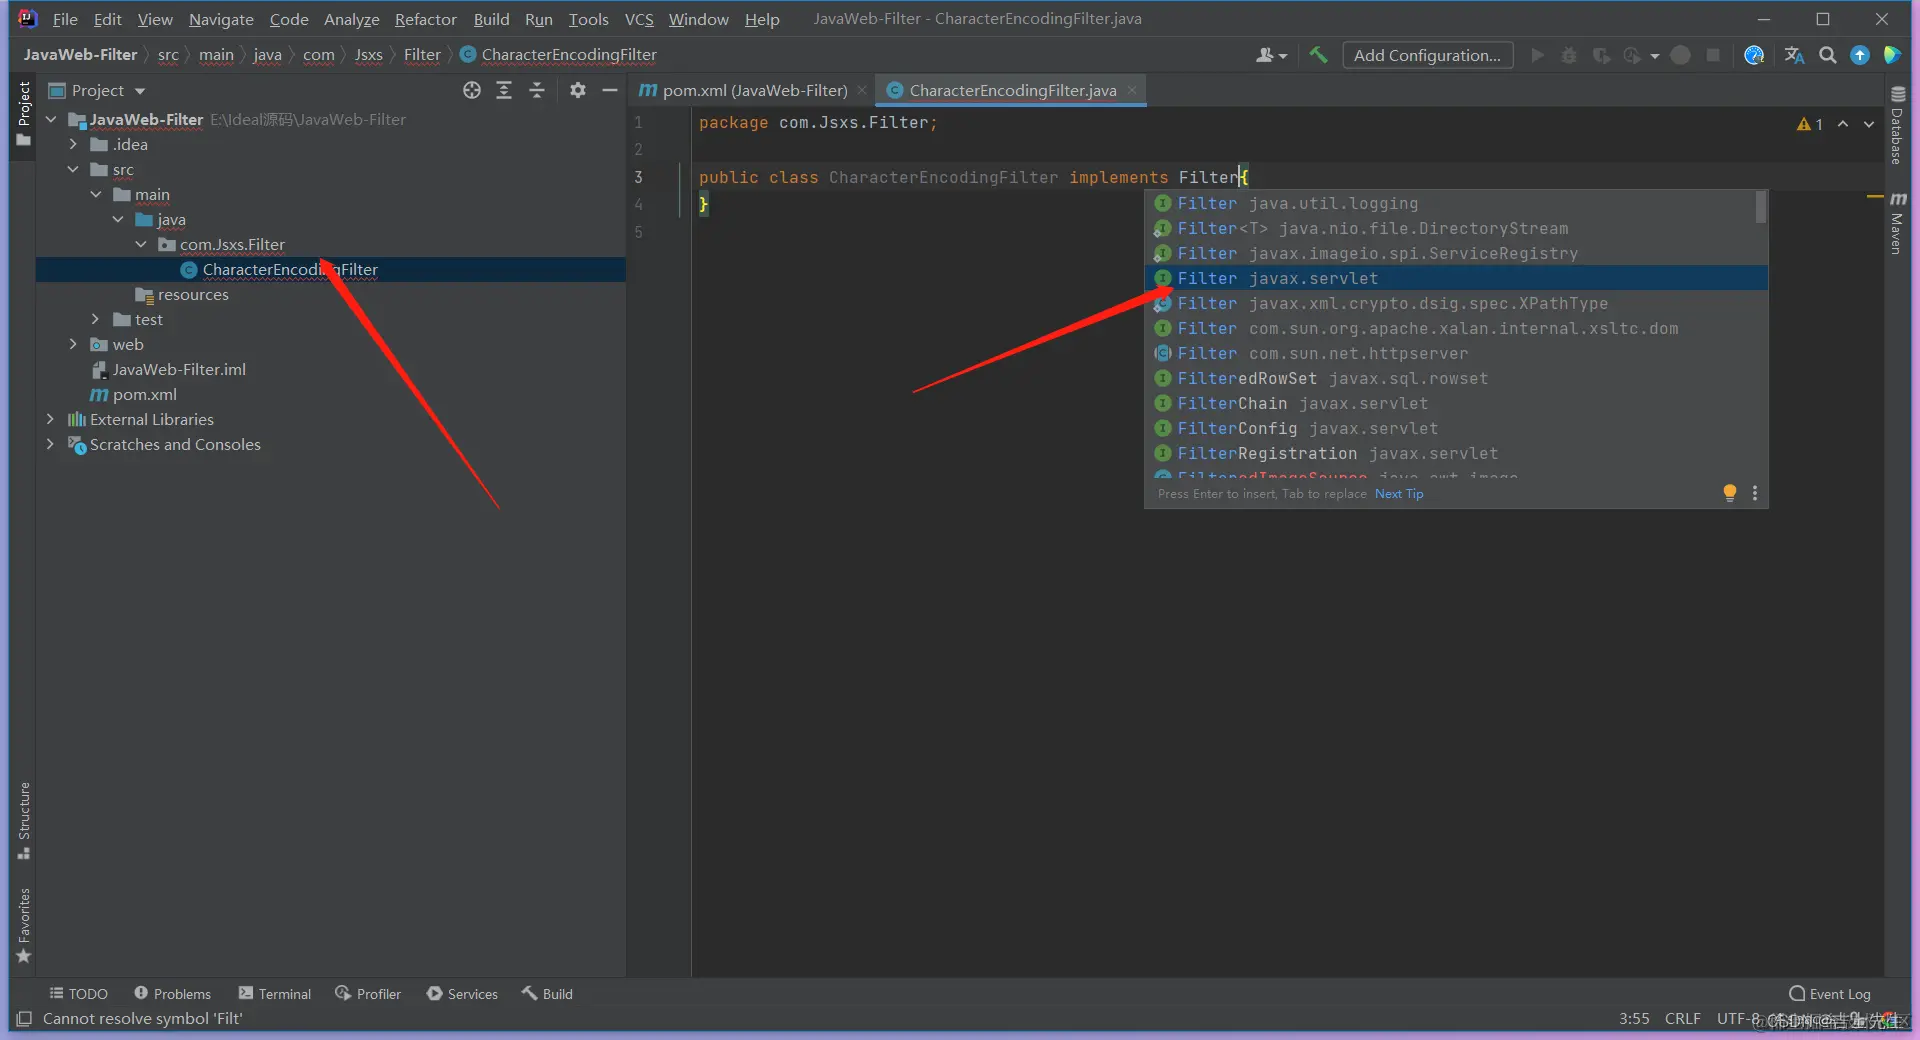Click the Translate icon in the toolbar
Screen dimensions: 1920x1040
tap(1794, 55)
